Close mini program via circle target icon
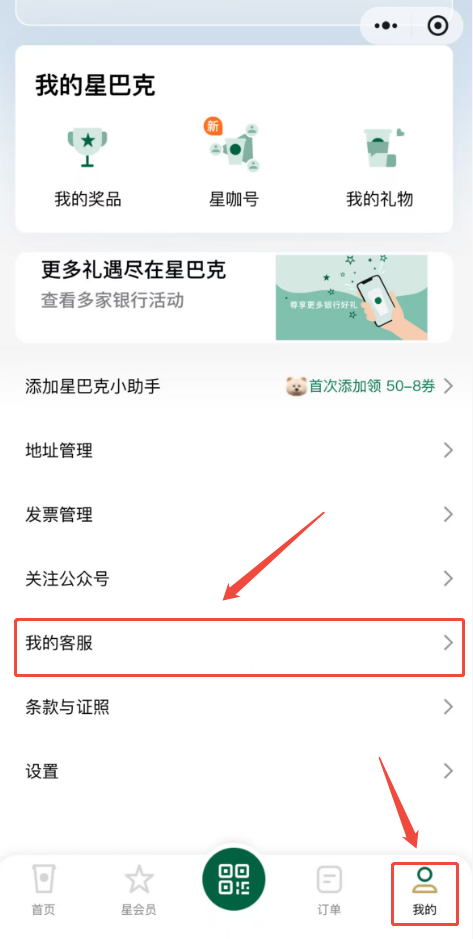The height and width of the screenshot is (939, 473). (x=438, y=26)
